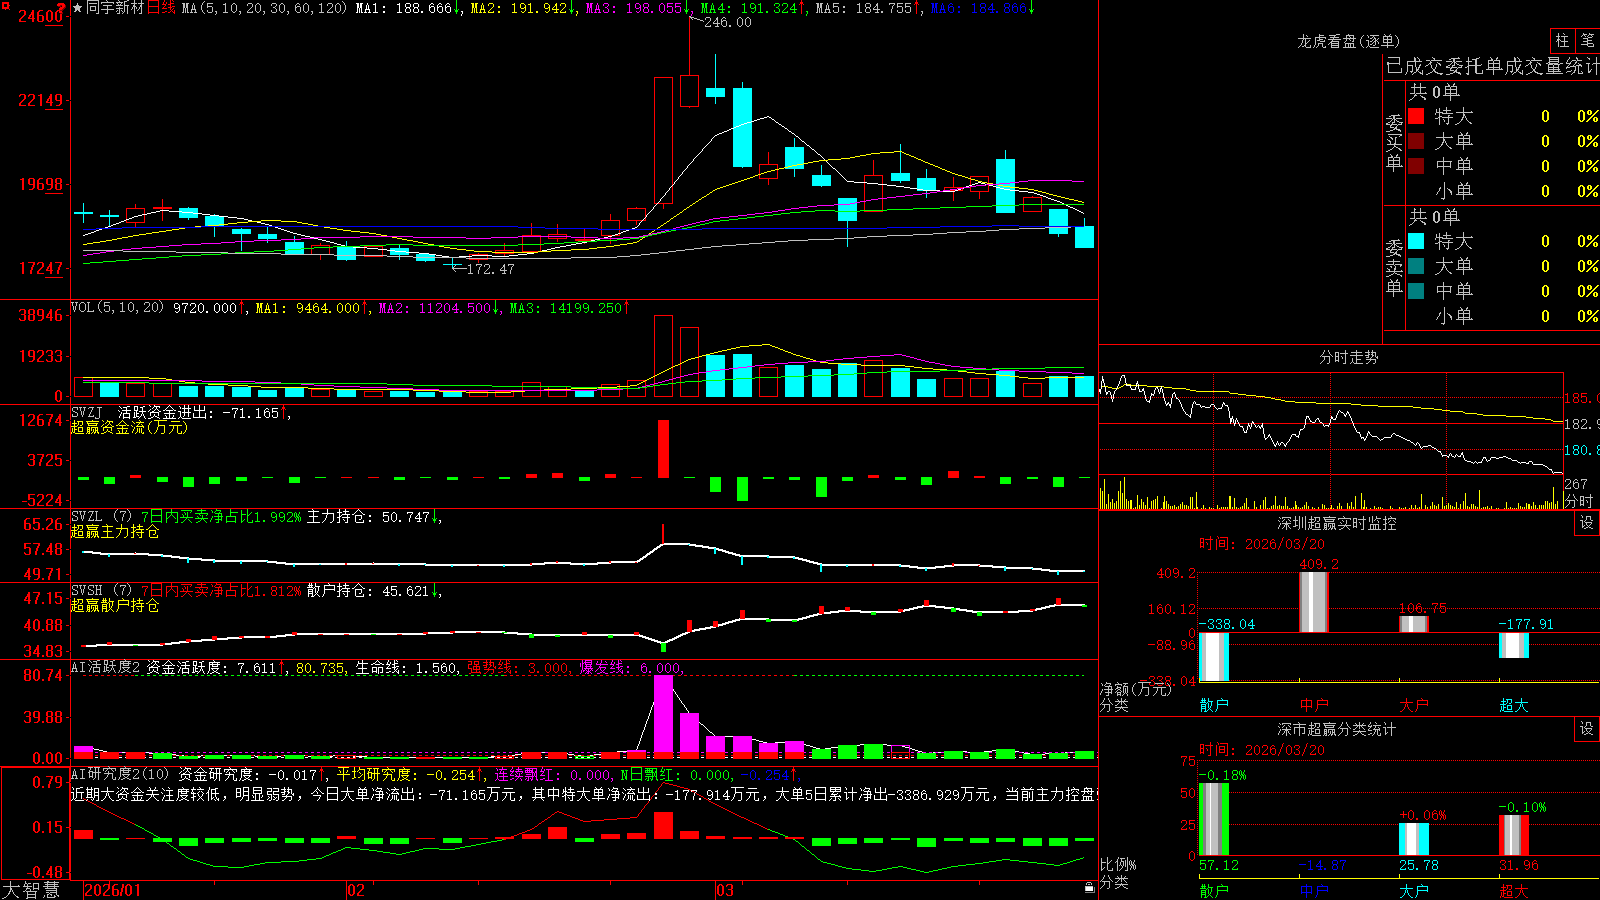This screenshot has height=900, width=1600.
Task: Click 散户 category label in 深市超赢分类统计
Action: (1214, 890)
